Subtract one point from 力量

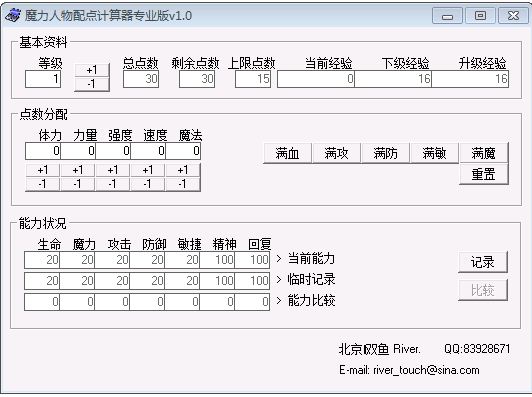pyautogui.click(x=78, y=184)
